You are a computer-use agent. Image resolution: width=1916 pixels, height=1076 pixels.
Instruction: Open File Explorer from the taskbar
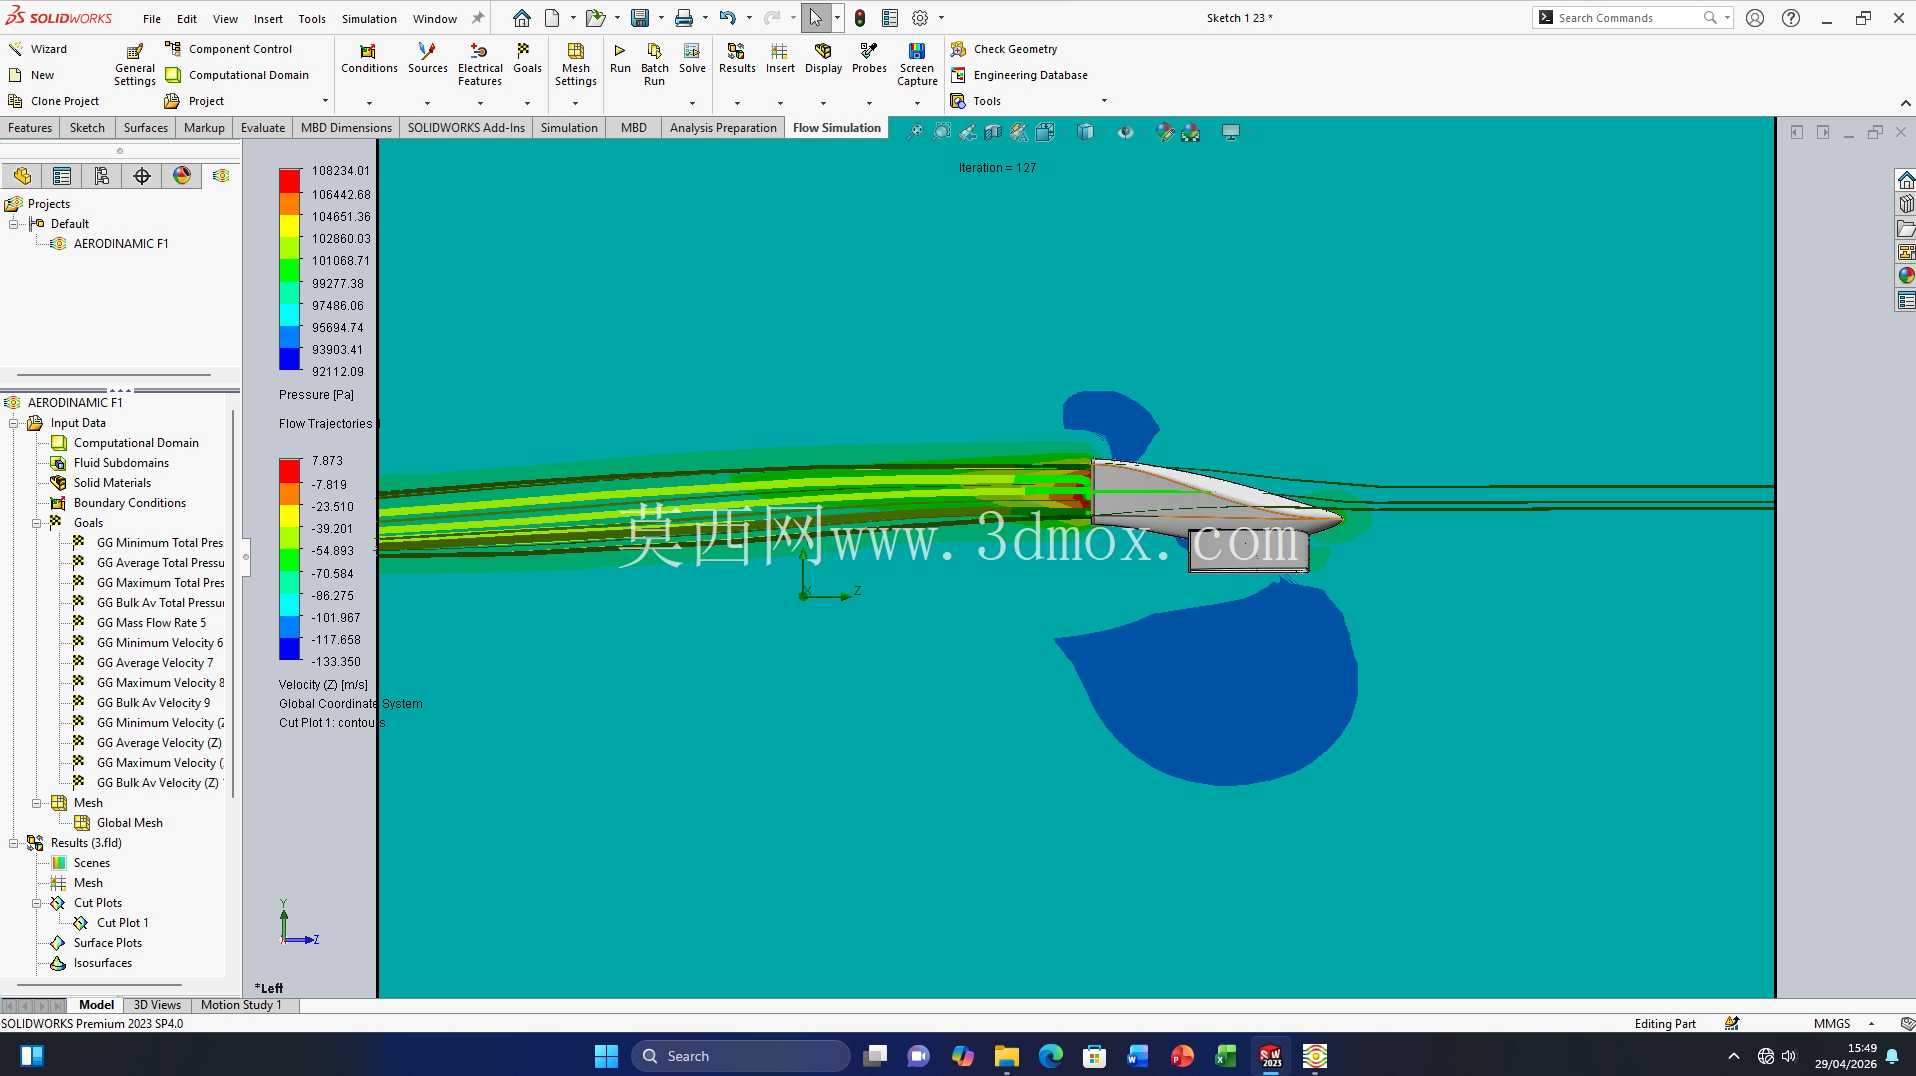pos(1006,1056)
